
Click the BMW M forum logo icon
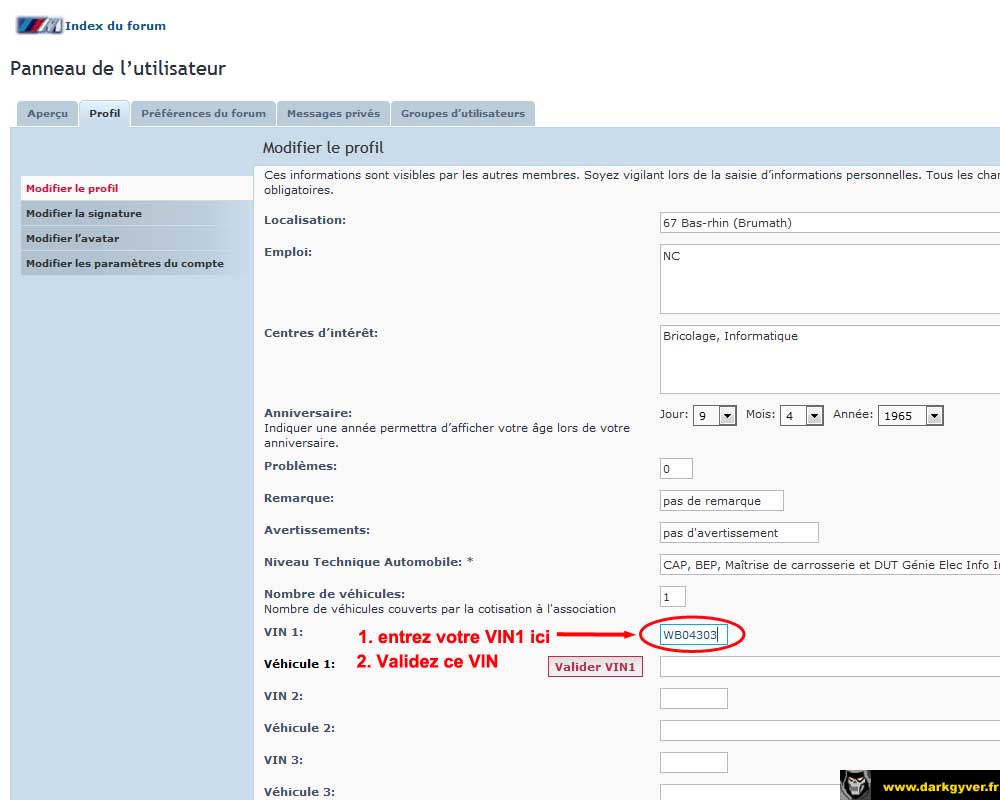(x=39, y=26)
